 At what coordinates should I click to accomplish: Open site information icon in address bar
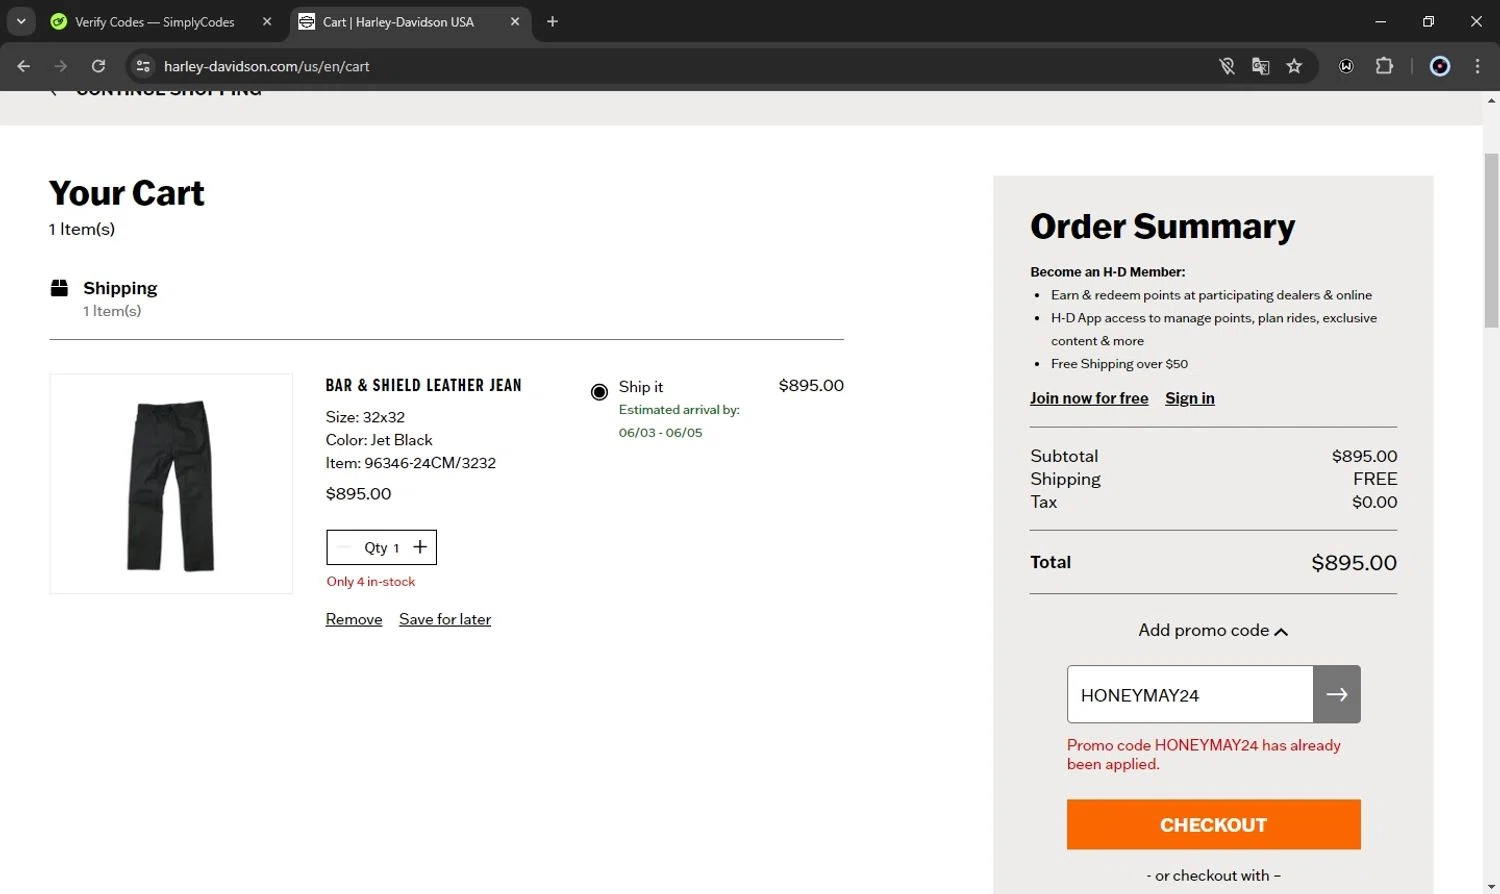point(143,66)
